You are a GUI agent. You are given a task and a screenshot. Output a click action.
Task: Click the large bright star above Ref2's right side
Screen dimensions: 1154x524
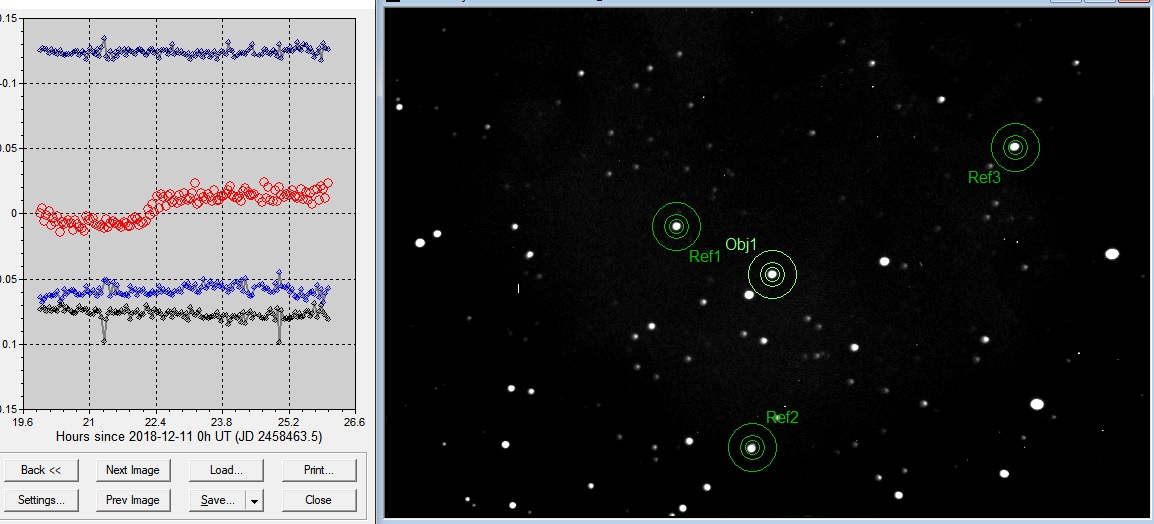(x=1037, y=404)
